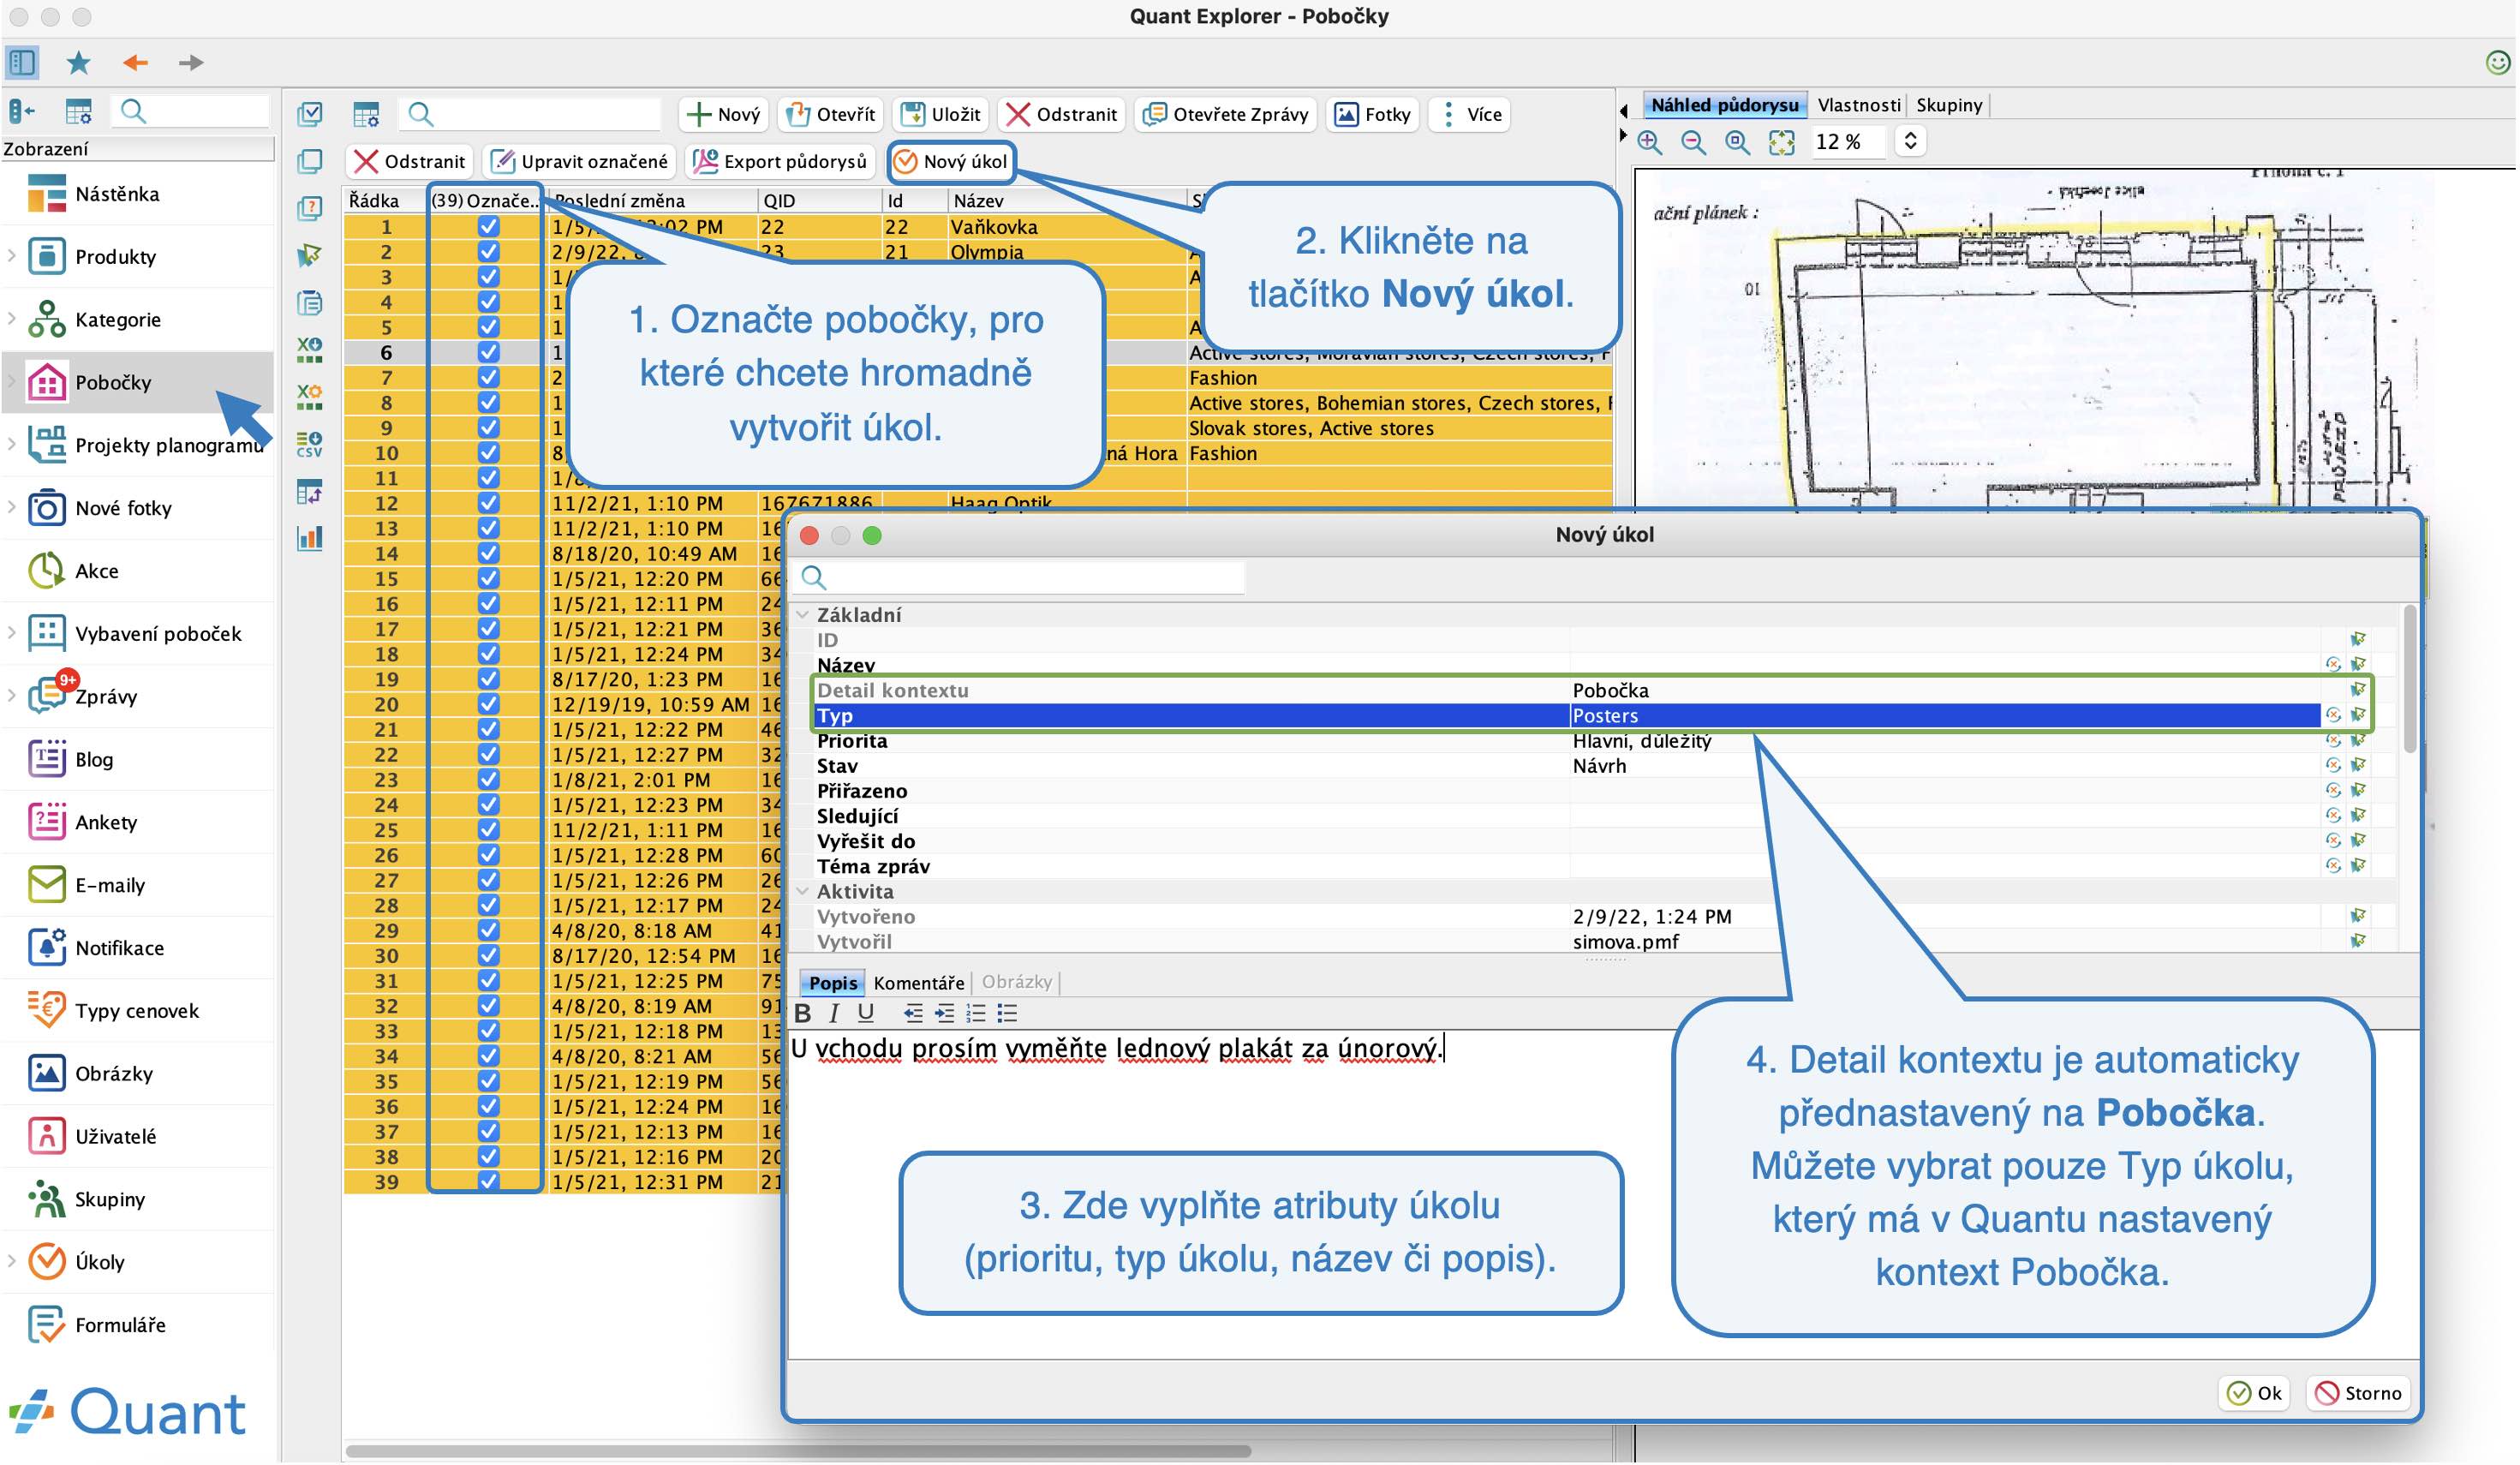Apply bold formatting in description editor

[802, 1013]
